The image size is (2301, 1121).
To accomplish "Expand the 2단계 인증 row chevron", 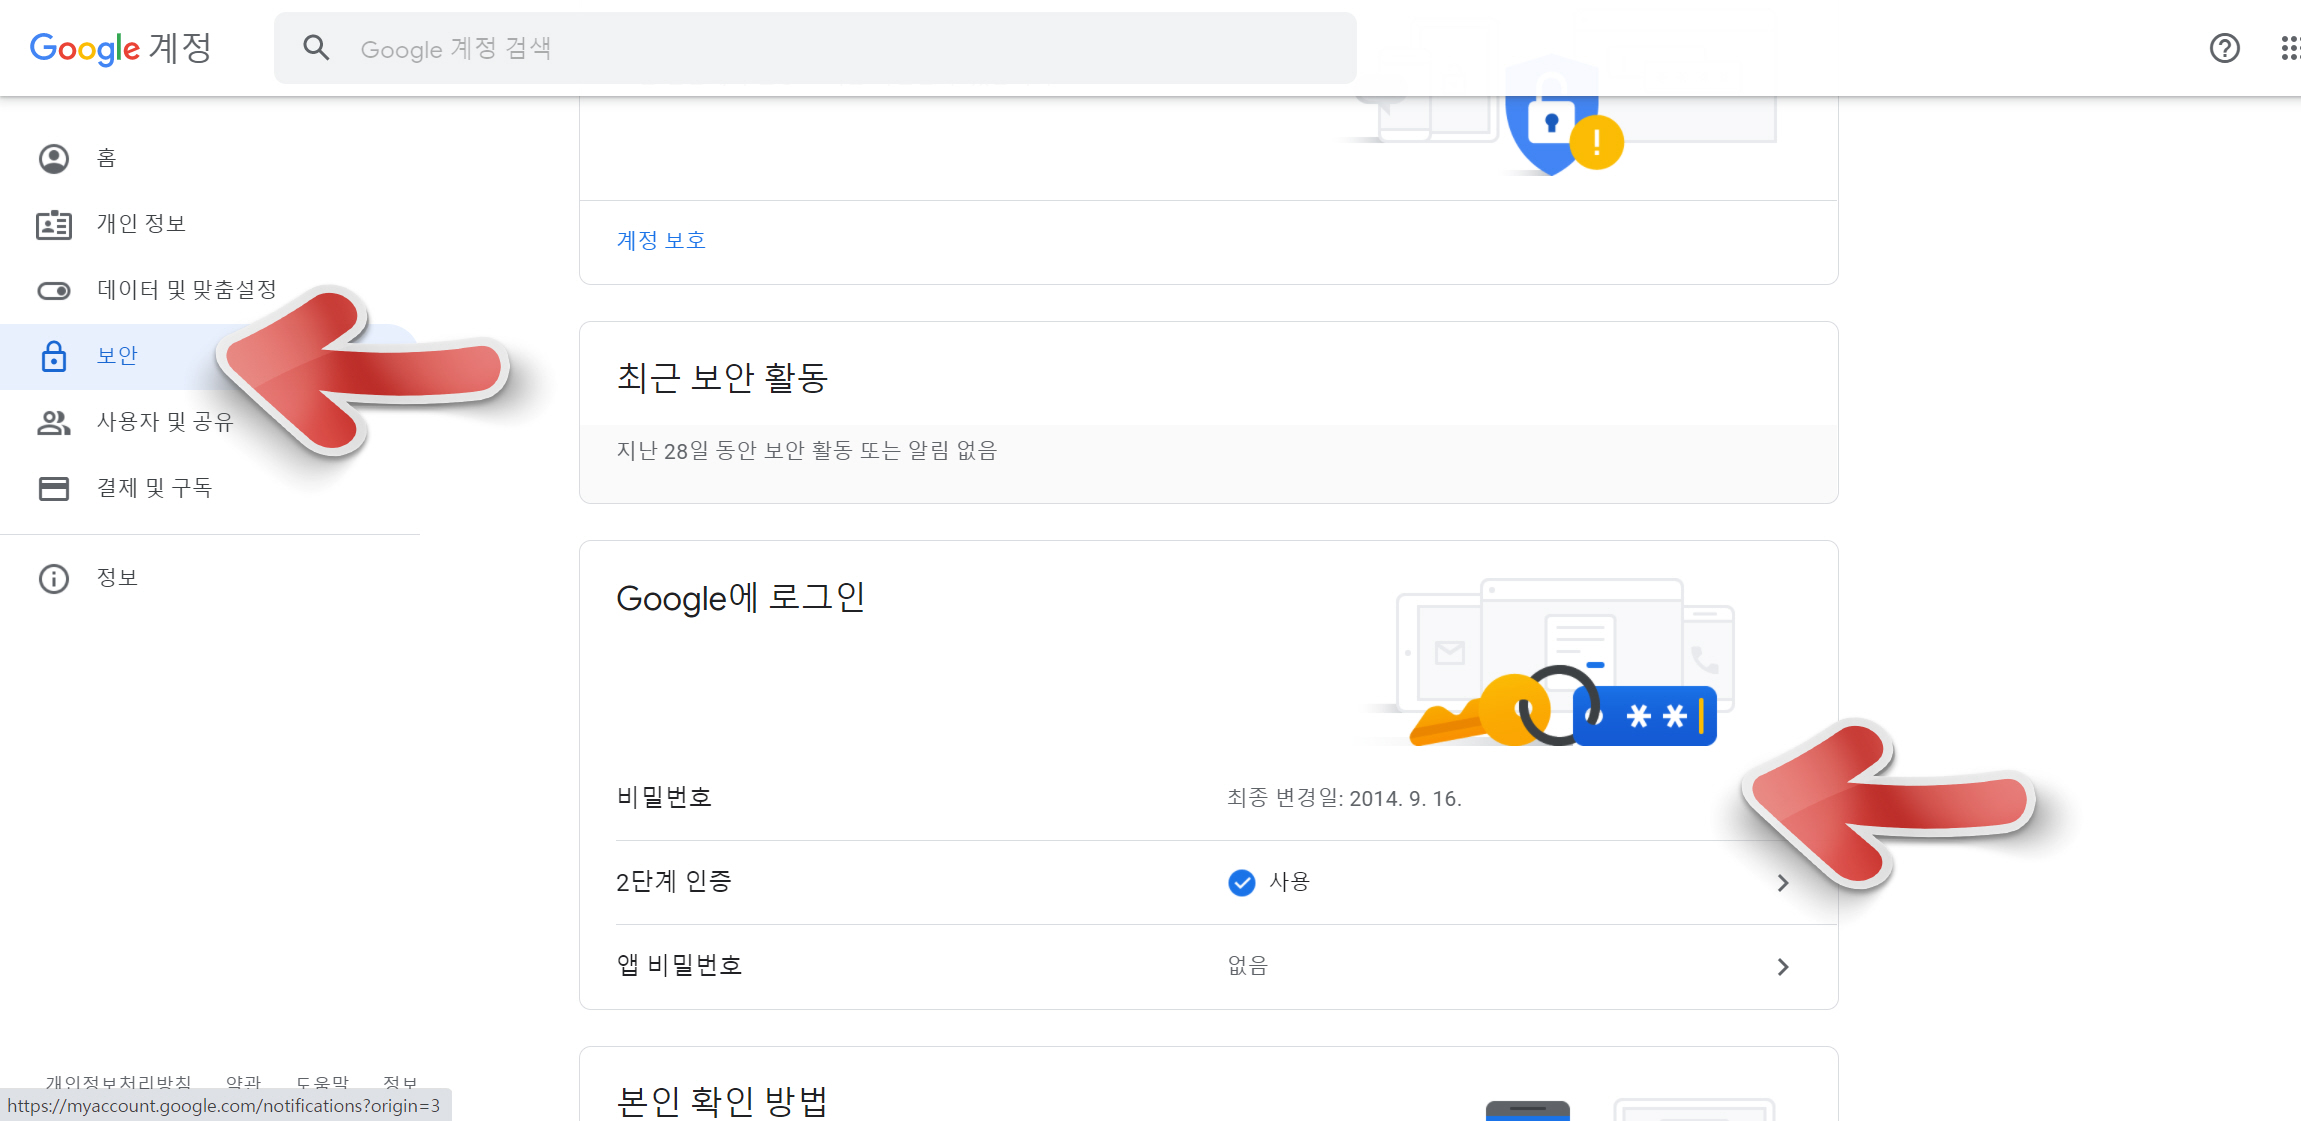I will (1782, 883).
